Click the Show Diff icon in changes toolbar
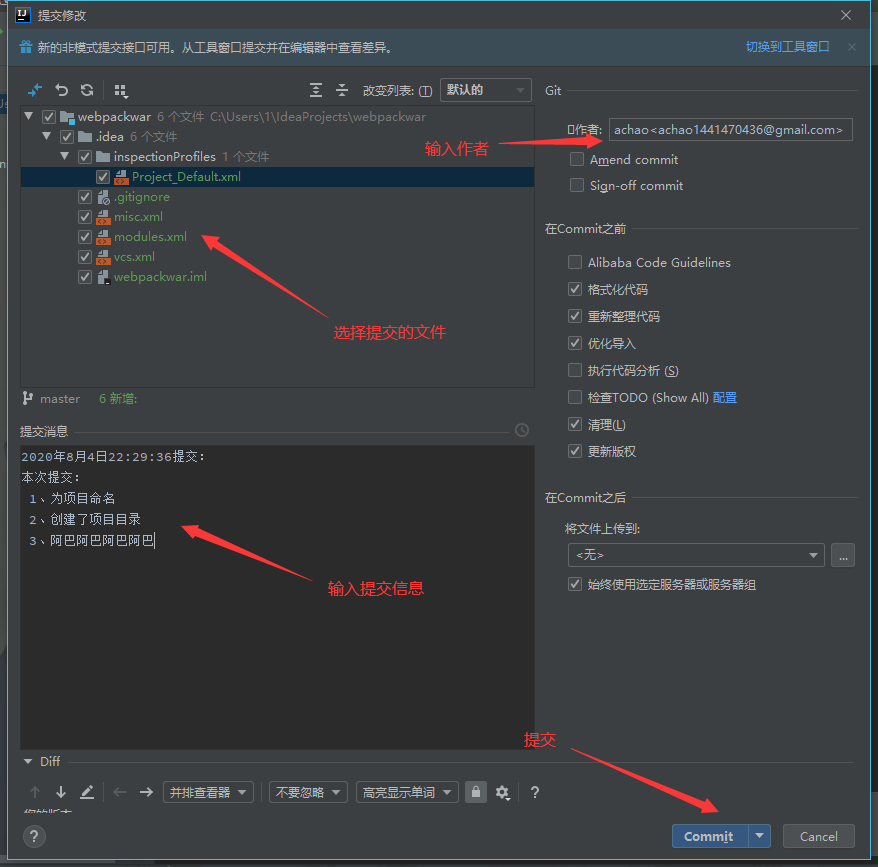 pyautogui.click(x=35, y=90)
